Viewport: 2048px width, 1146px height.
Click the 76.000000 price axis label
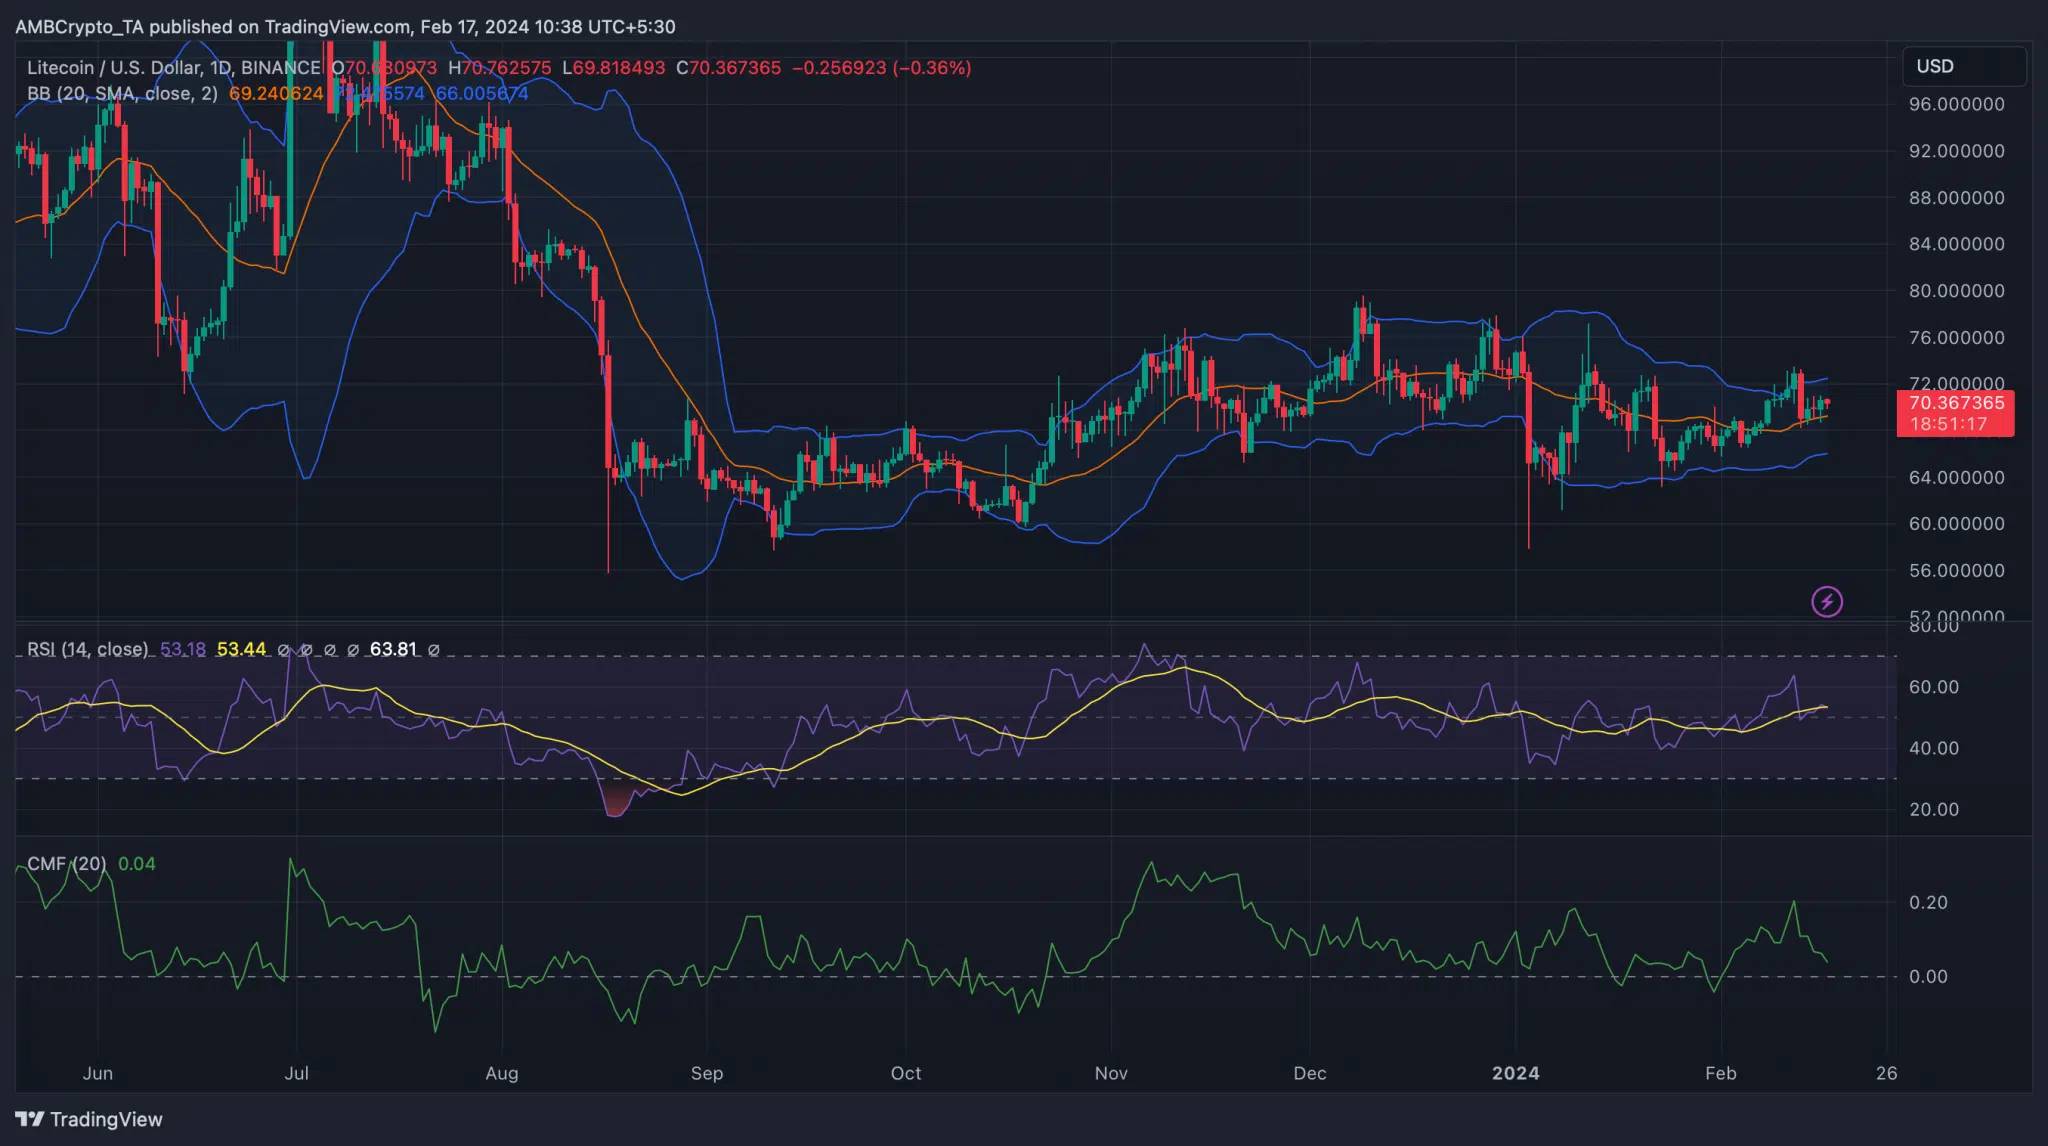pyautogui.click(x=1956, y=338)
